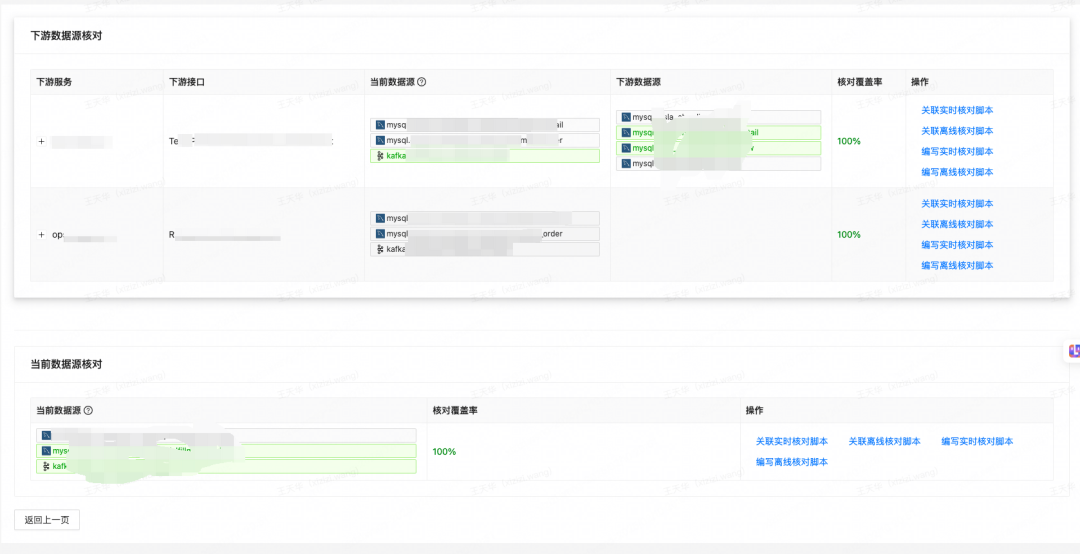Click the 核对覆盖率 header in the bottom table
The height and width of the screenshot is (554, 1080).
(455, 411)
